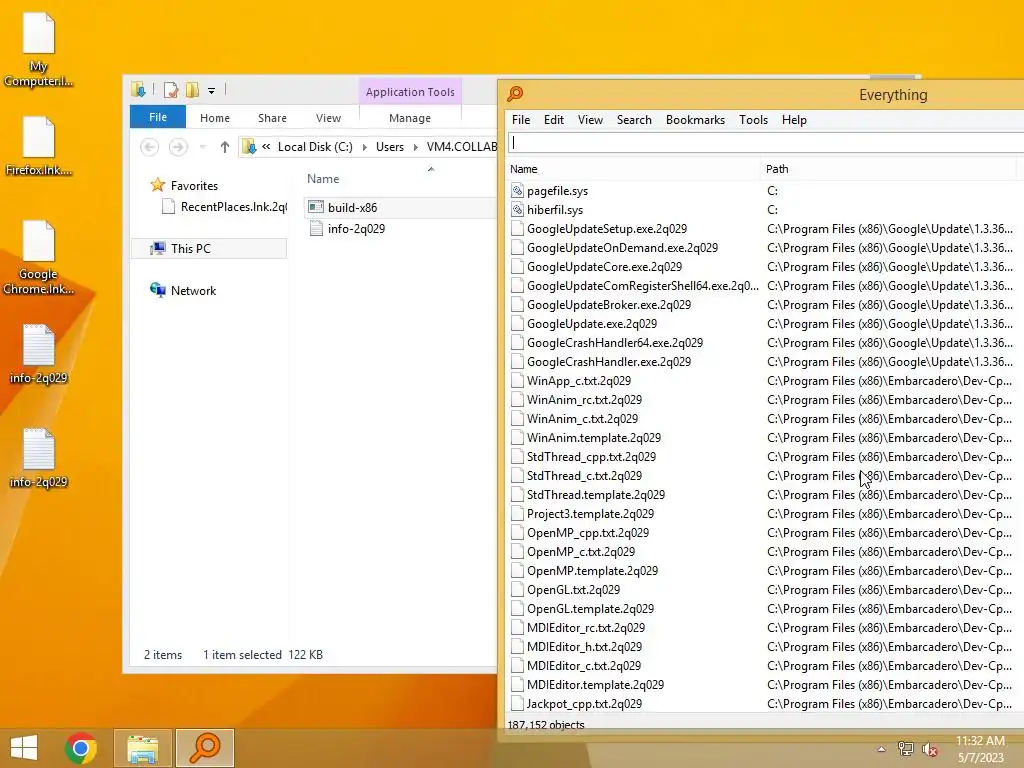Click Users breadcrumb in address bar
This screenshot has height=768, width=1024.
tap(390, 147)
